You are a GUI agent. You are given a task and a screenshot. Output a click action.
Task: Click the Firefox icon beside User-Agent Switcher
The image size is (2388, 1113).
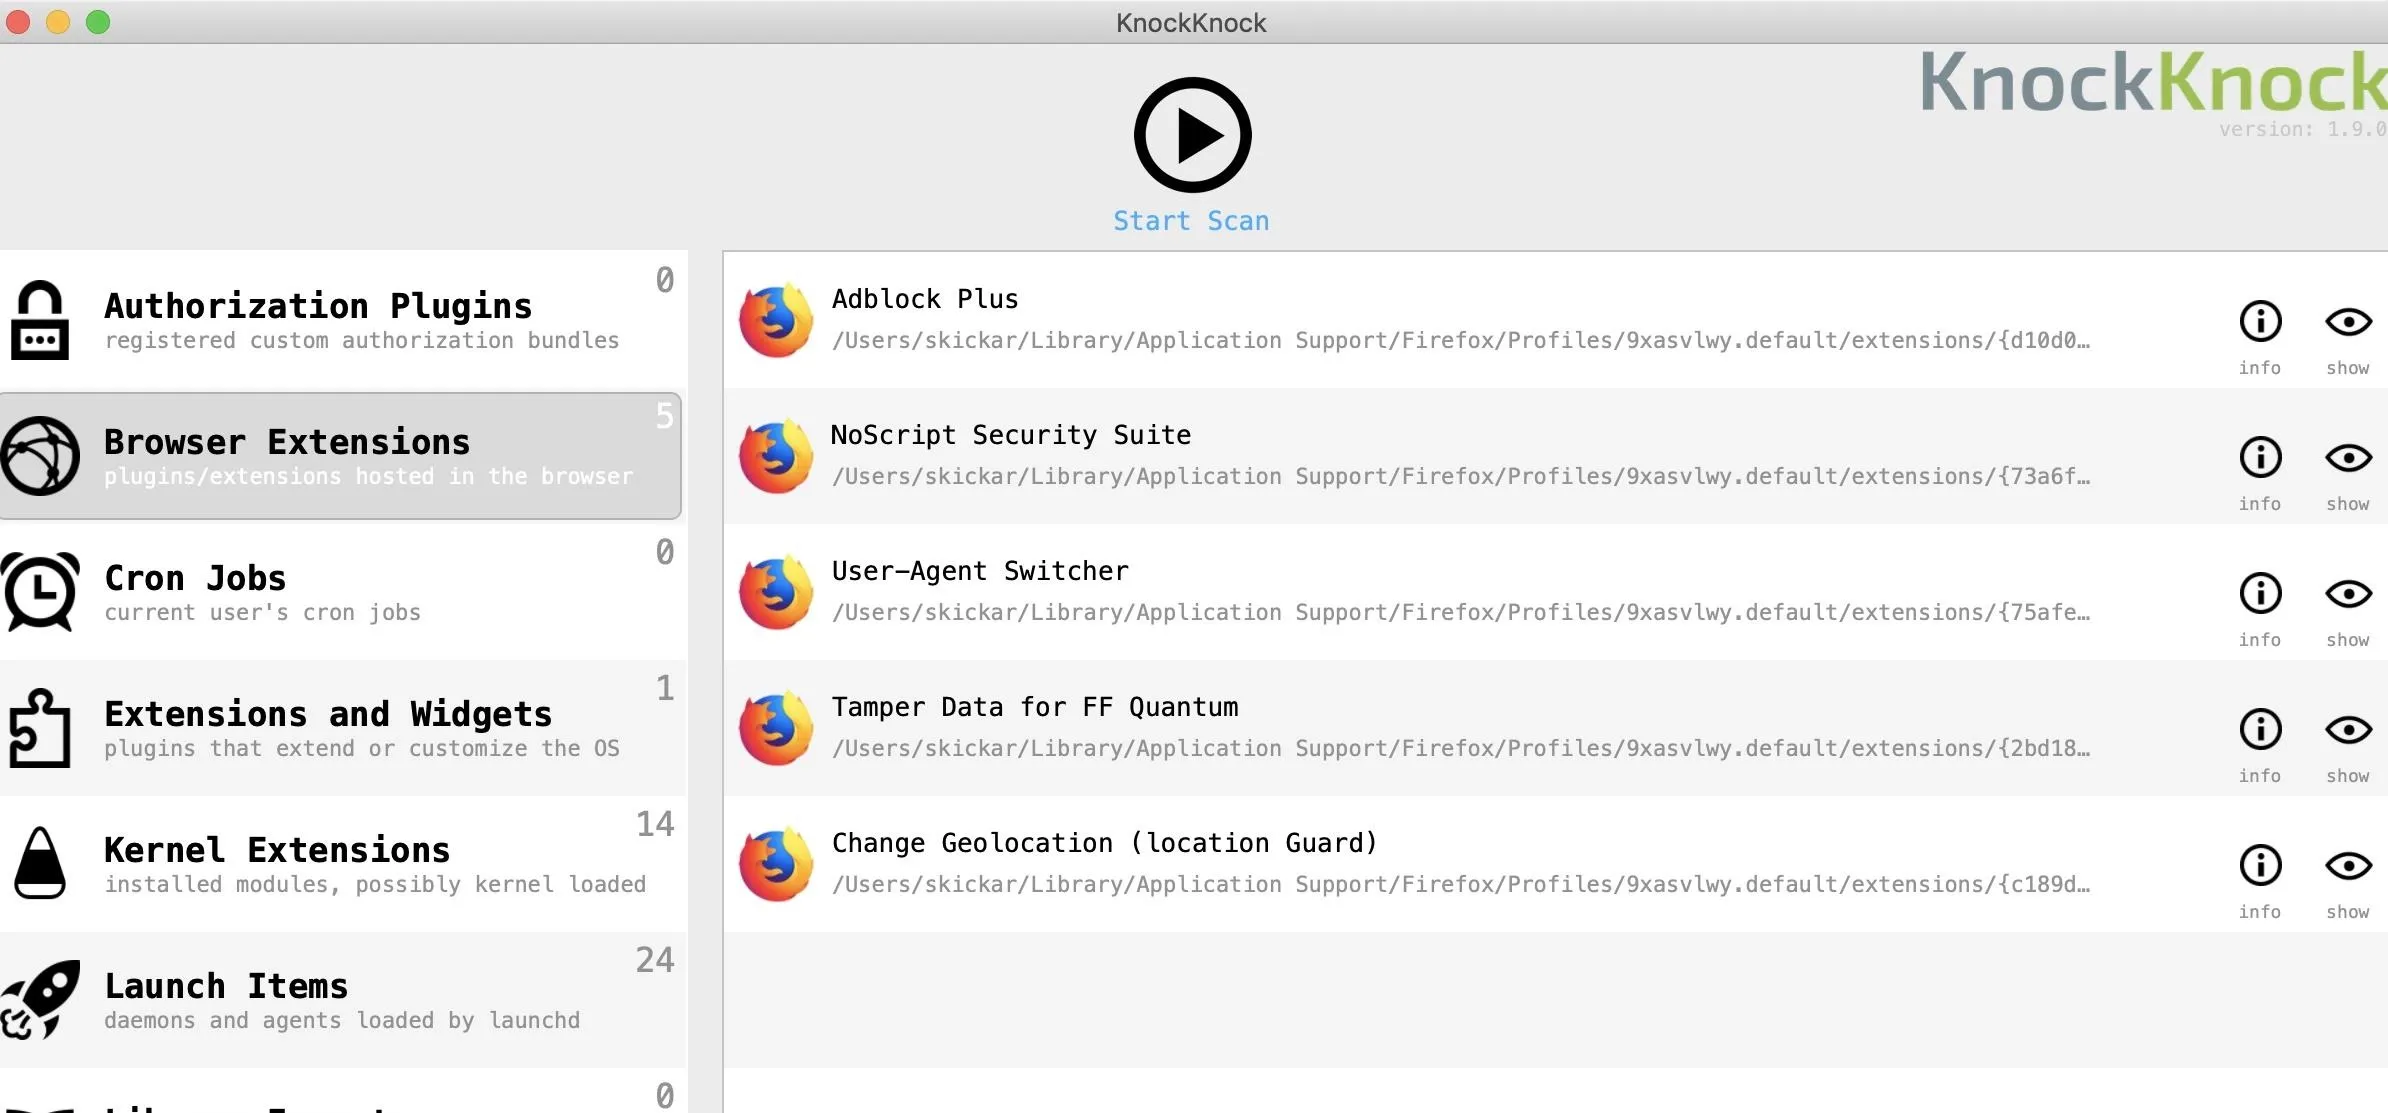tap(776, 592)
